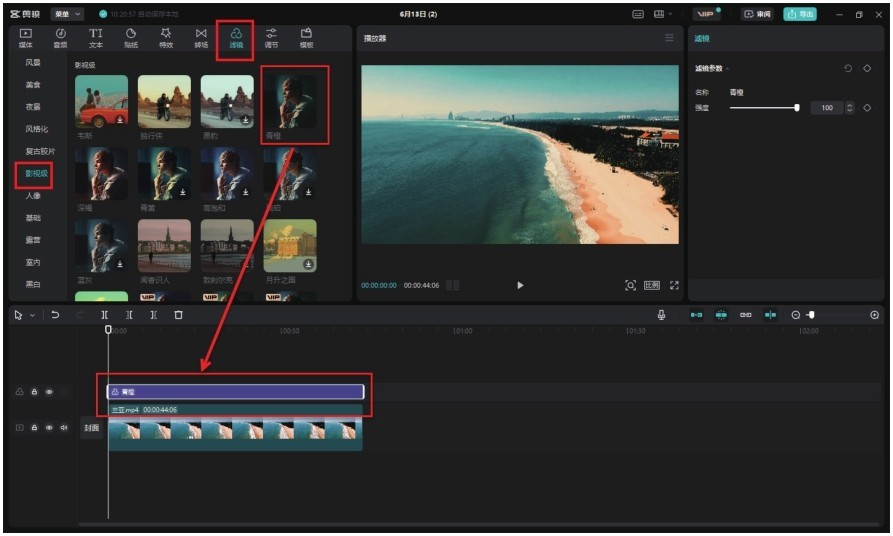Select the 影视级 filter category

[36, 174]
